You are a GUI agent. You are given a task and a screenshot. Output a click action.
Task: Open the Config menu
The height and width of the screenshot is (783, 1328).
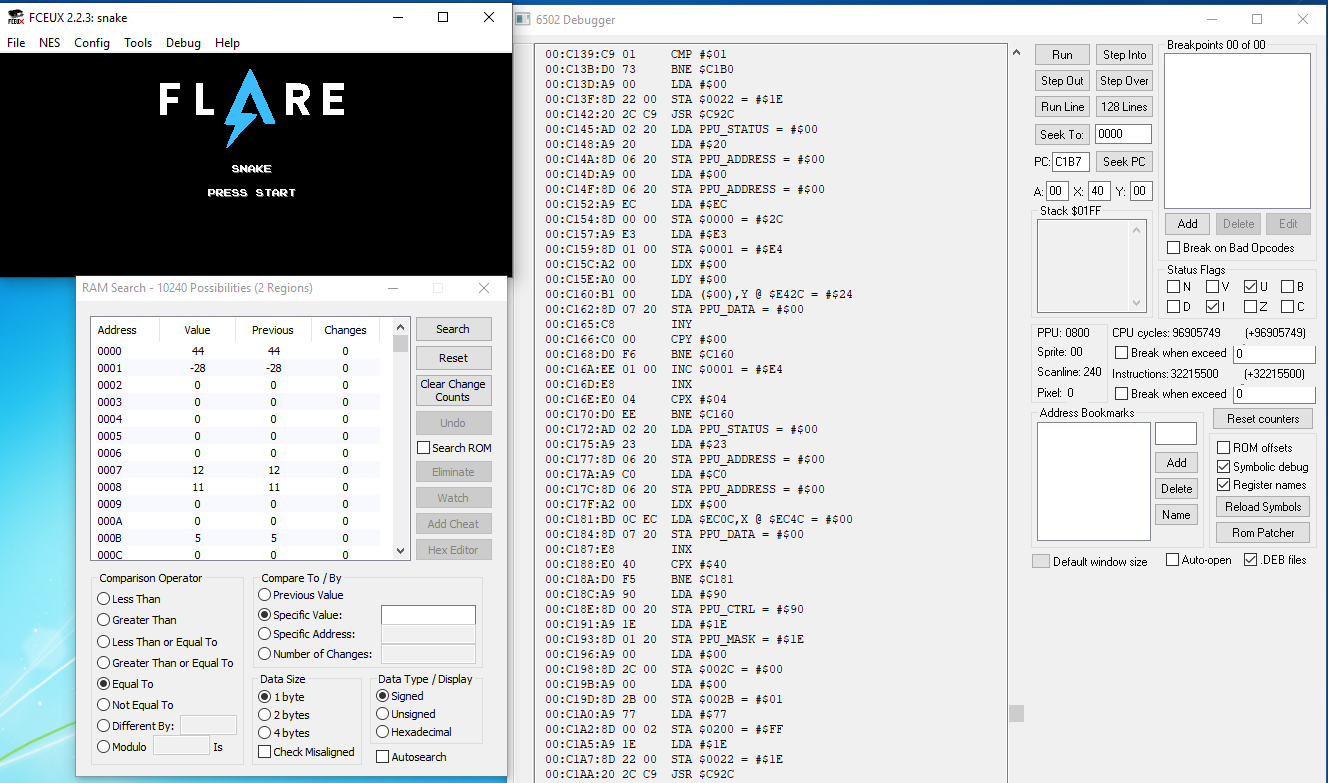pyautogui.click(x=92, y=43)
